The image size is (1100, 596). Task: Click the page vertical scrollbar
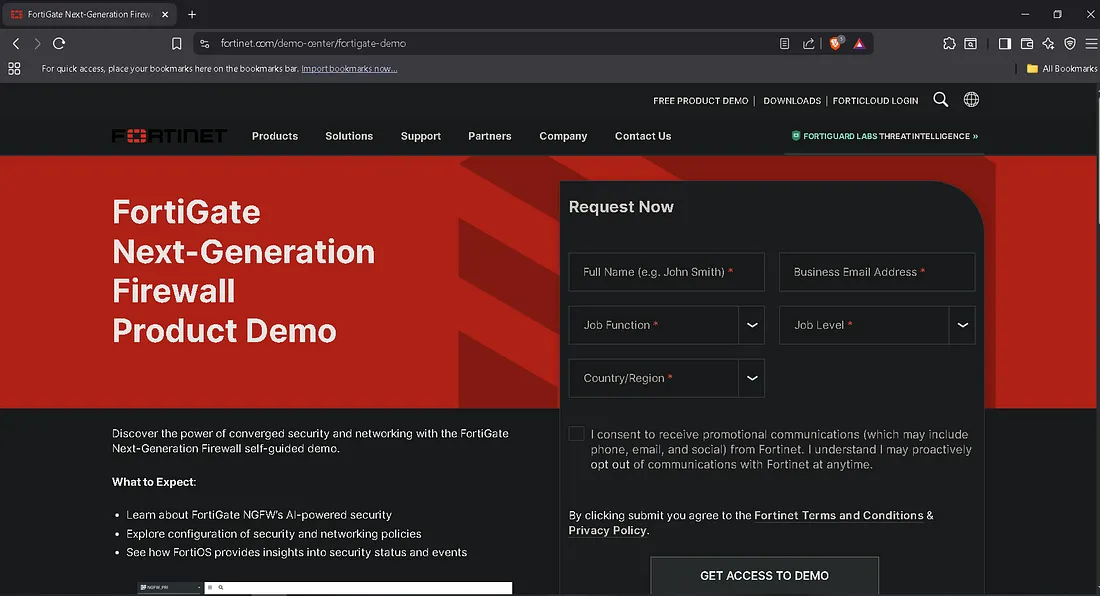(1096, 161)
